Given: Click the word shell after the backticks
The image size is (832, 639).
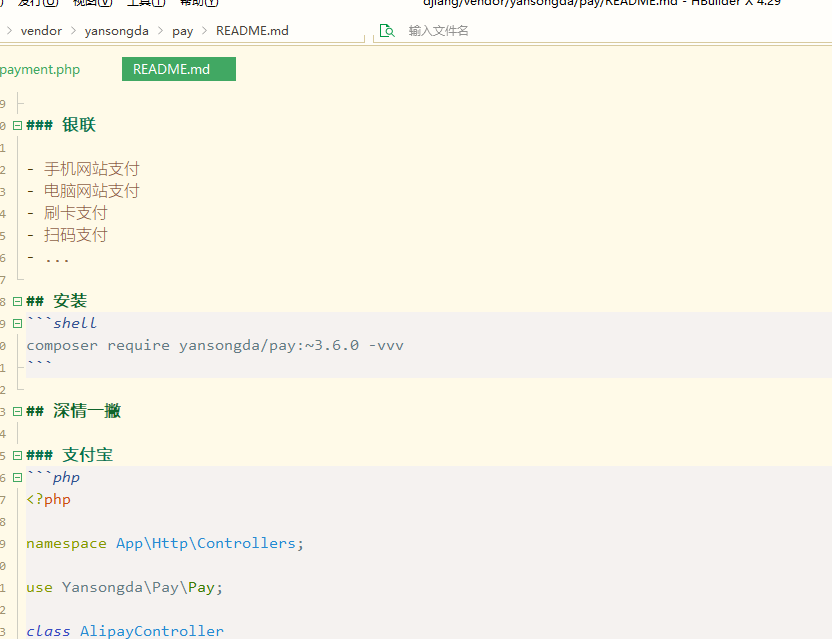Looking at the screenshot, I should point(75,323).
